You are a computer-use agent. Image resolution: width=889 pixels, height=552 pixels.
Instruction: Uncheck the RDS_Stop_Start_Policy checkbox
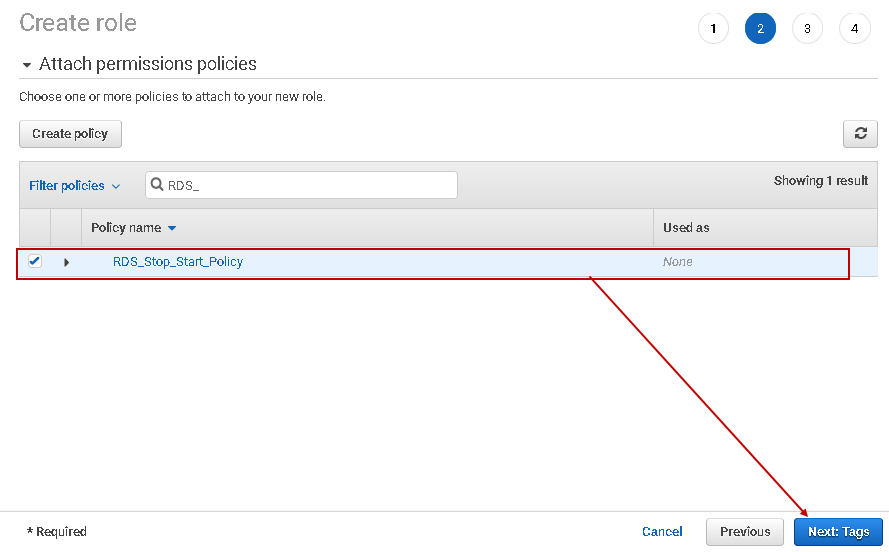click(35, 262)
